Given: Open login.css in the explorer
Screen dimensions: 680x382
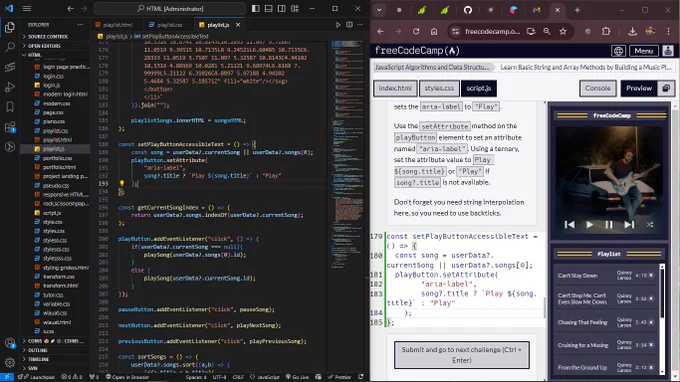Looking at the screenshot, I should click(x=53, y=76).
